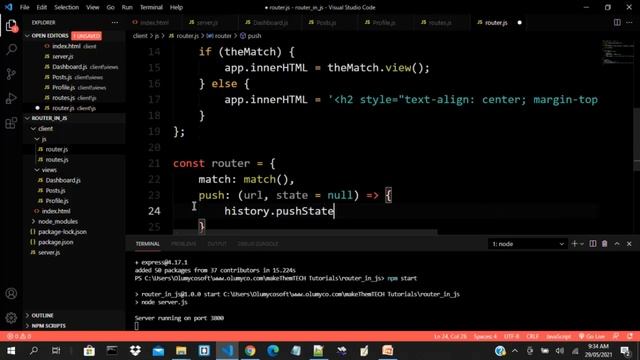Screen dimensions: 640x360
Task: Select the Terminal panel tab
Action: pos(148,244)
